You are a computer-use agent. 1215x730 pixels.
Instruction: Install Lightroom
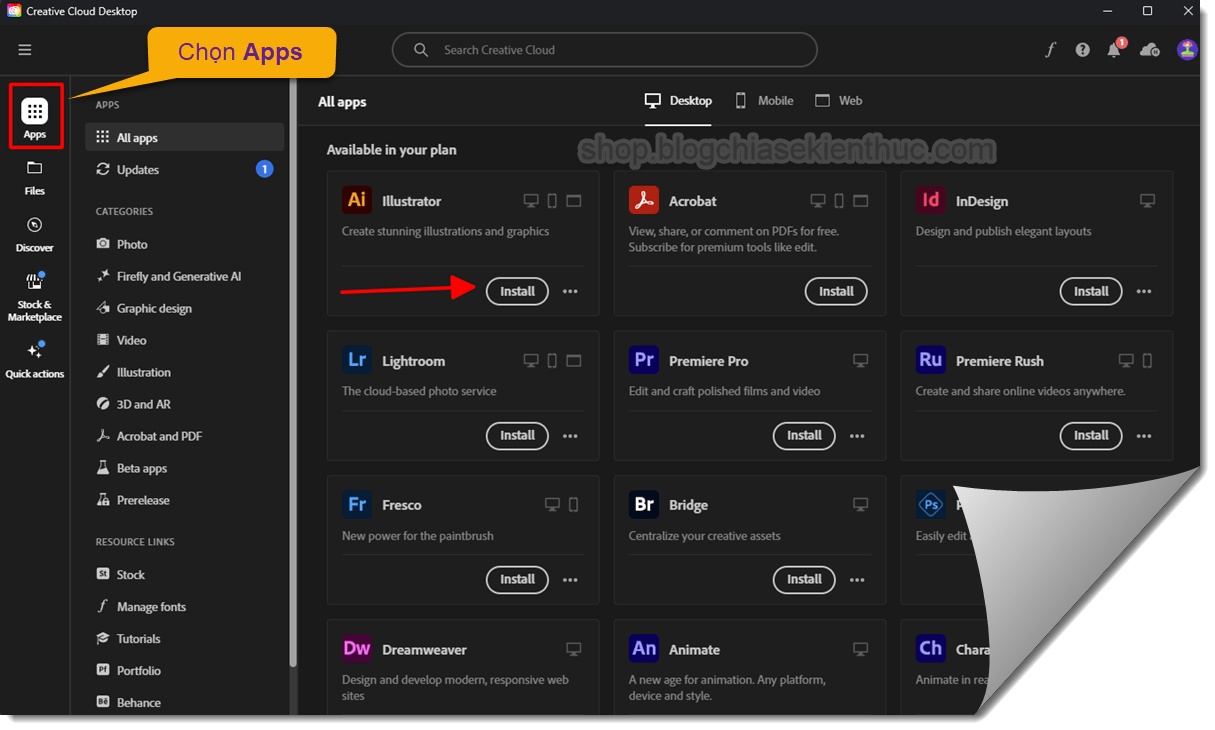coord(517,435)
